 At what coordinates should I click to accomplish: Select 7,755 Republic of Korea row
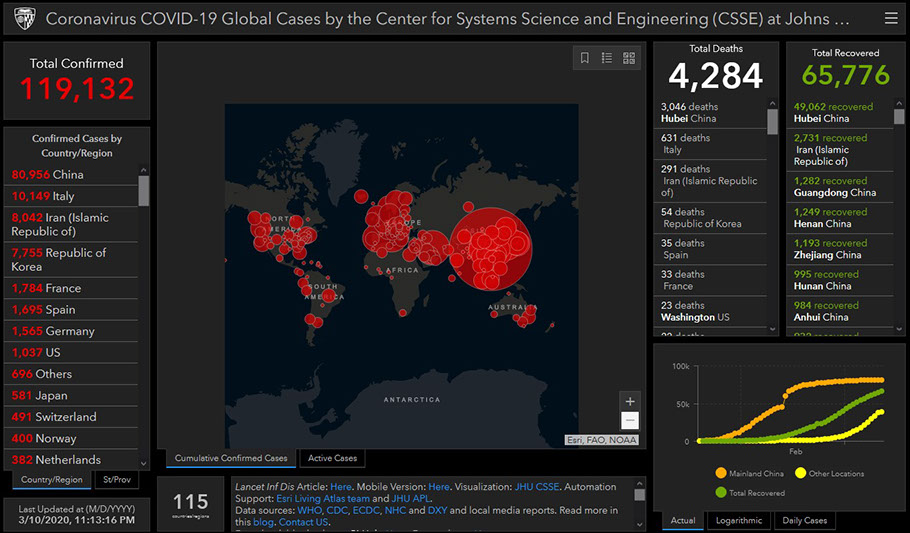pos(71,260)
